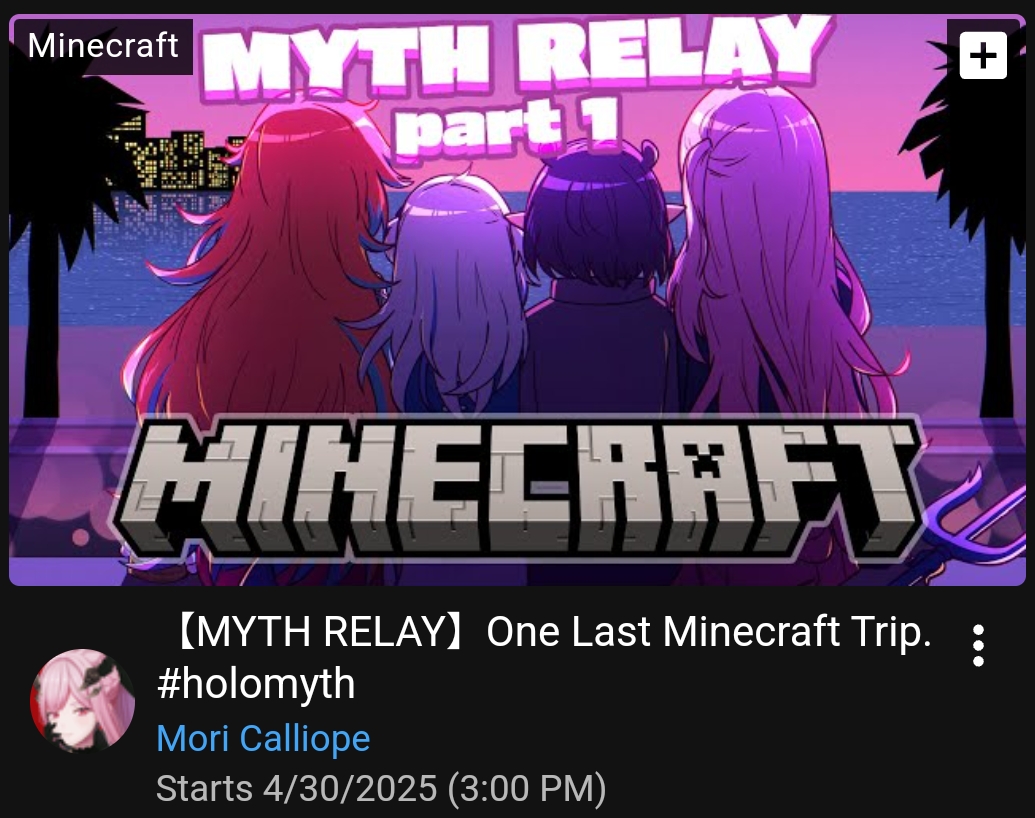Click the plus icon on thumbnail corner

coord(983,55)
